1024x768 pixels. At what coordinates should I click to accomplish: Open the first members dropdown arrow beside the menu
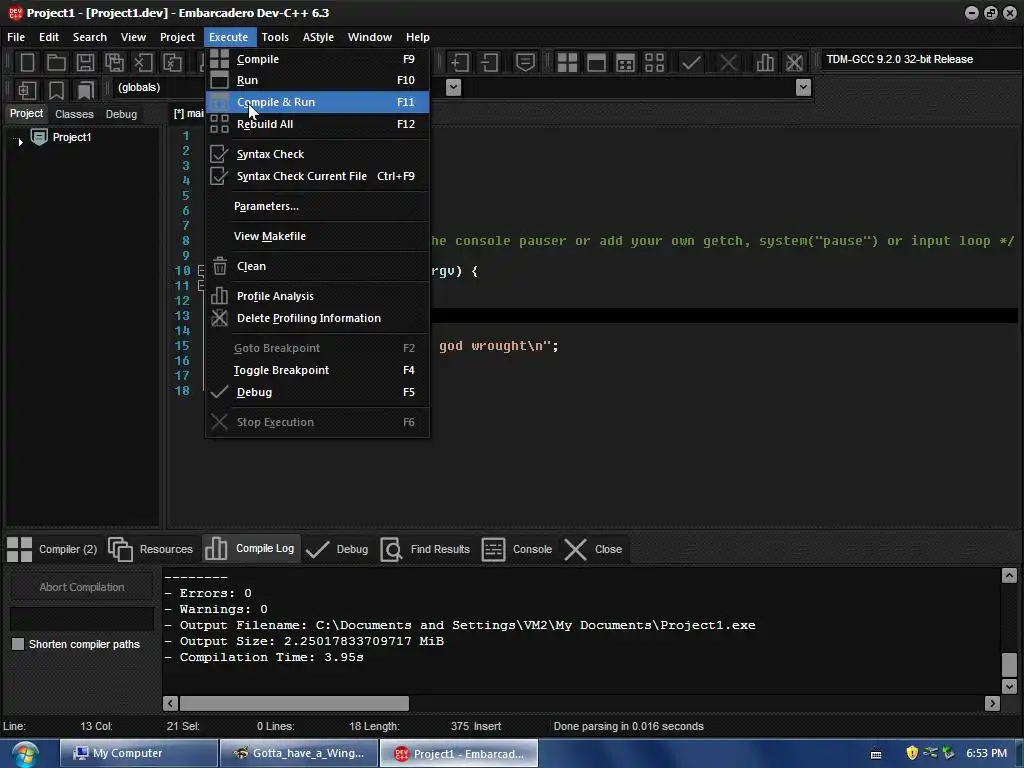click(x=453, y=88)
